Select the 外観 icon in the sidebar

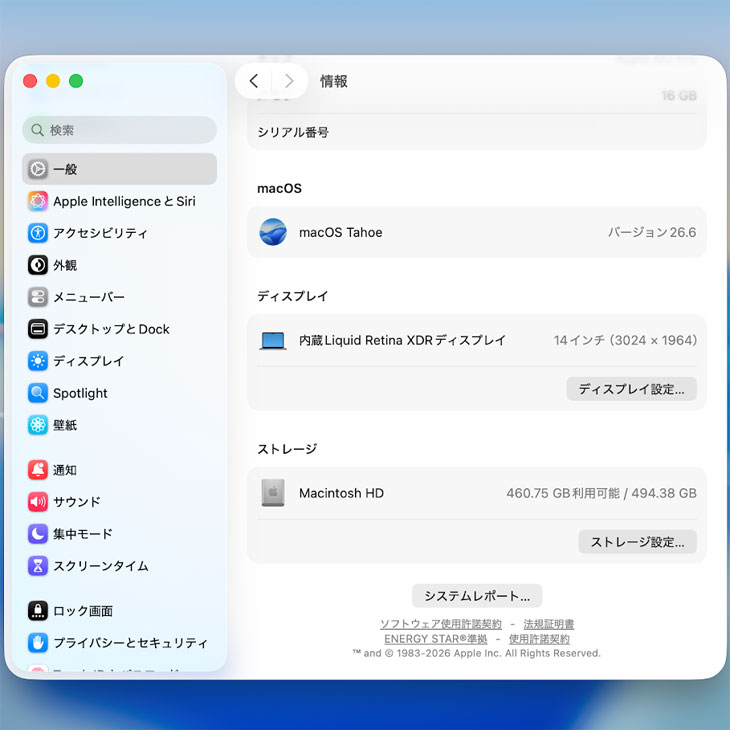coord(38,265)
